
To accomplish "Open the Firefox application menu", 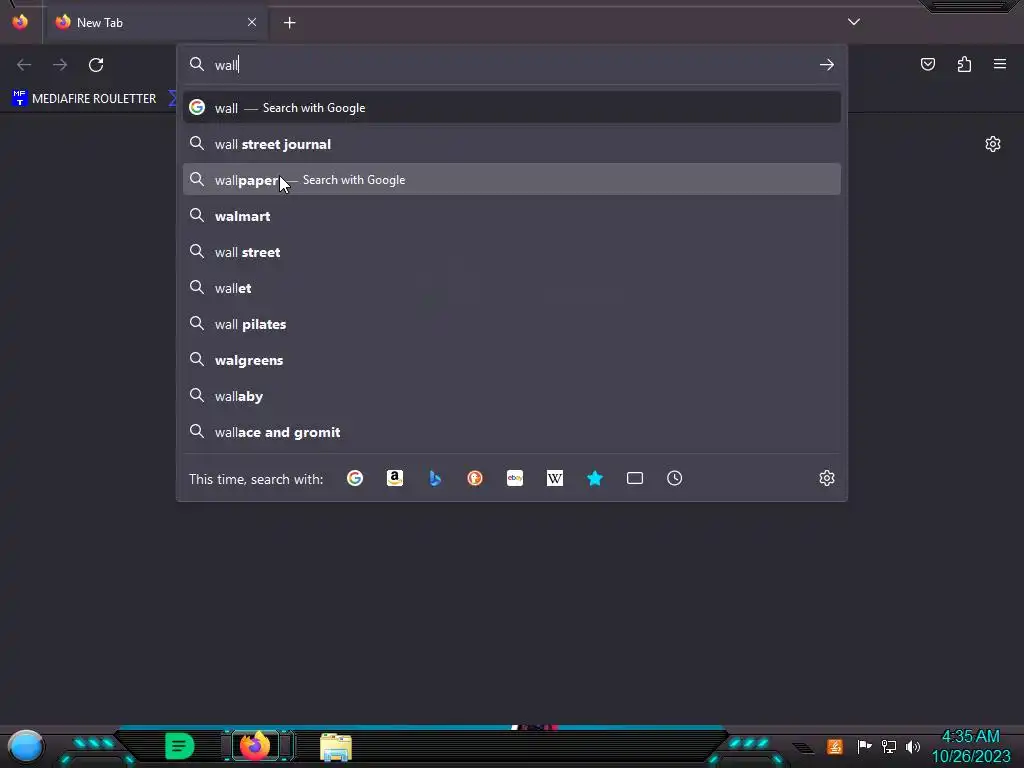I will pos(1000,64).
